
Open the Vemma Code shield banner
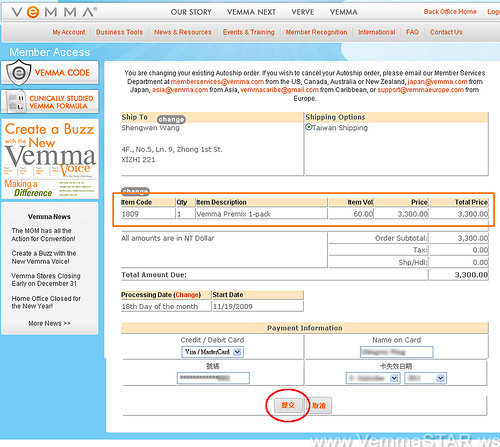(x=50, y=72)
